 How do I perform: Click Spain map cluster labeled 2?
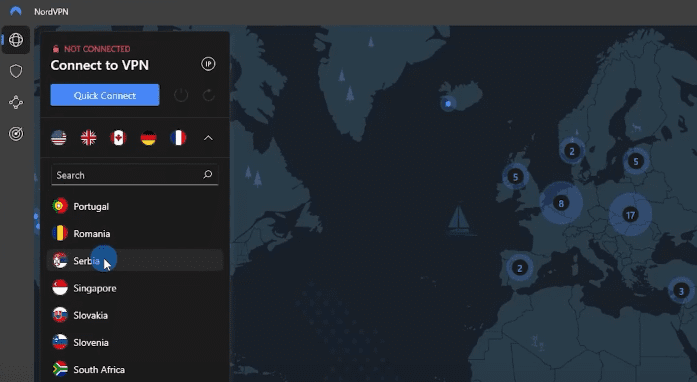point(519,268)
